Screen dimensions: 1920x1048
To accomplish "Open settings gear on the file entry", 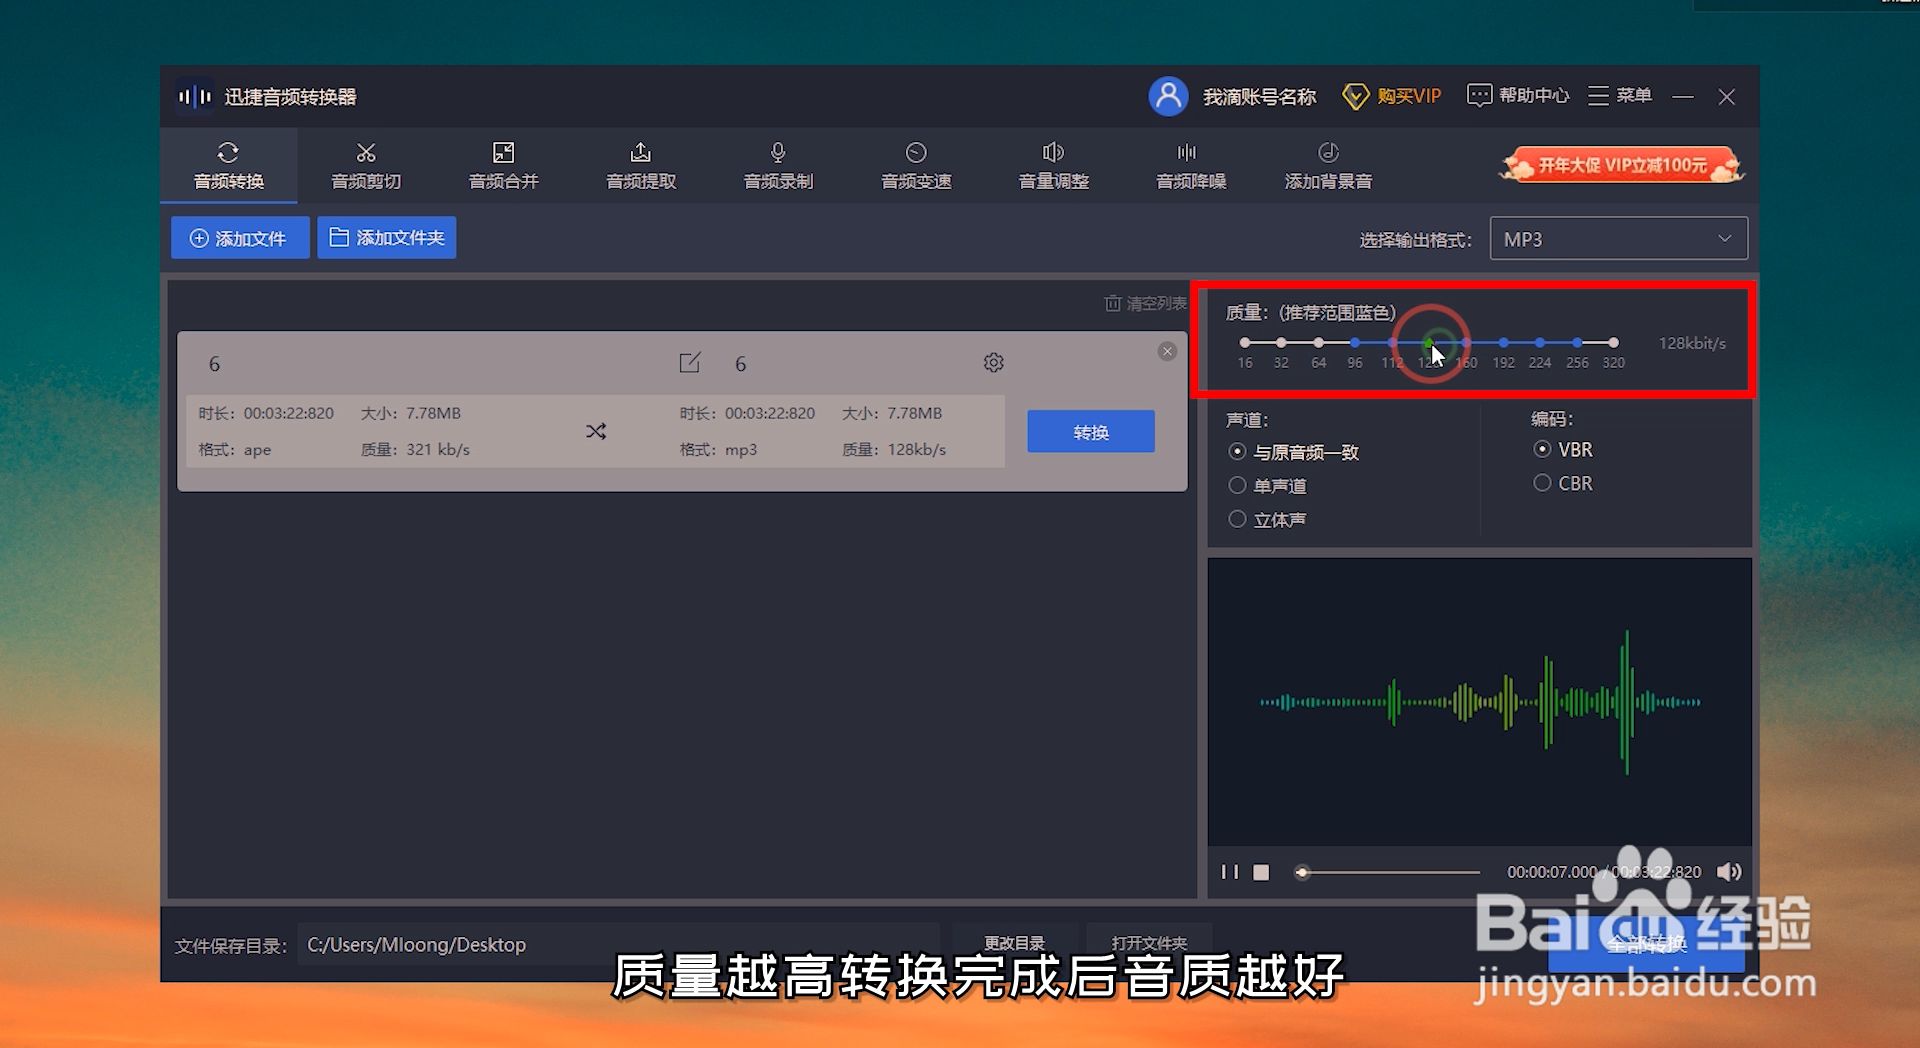I will tap(993, 362).
